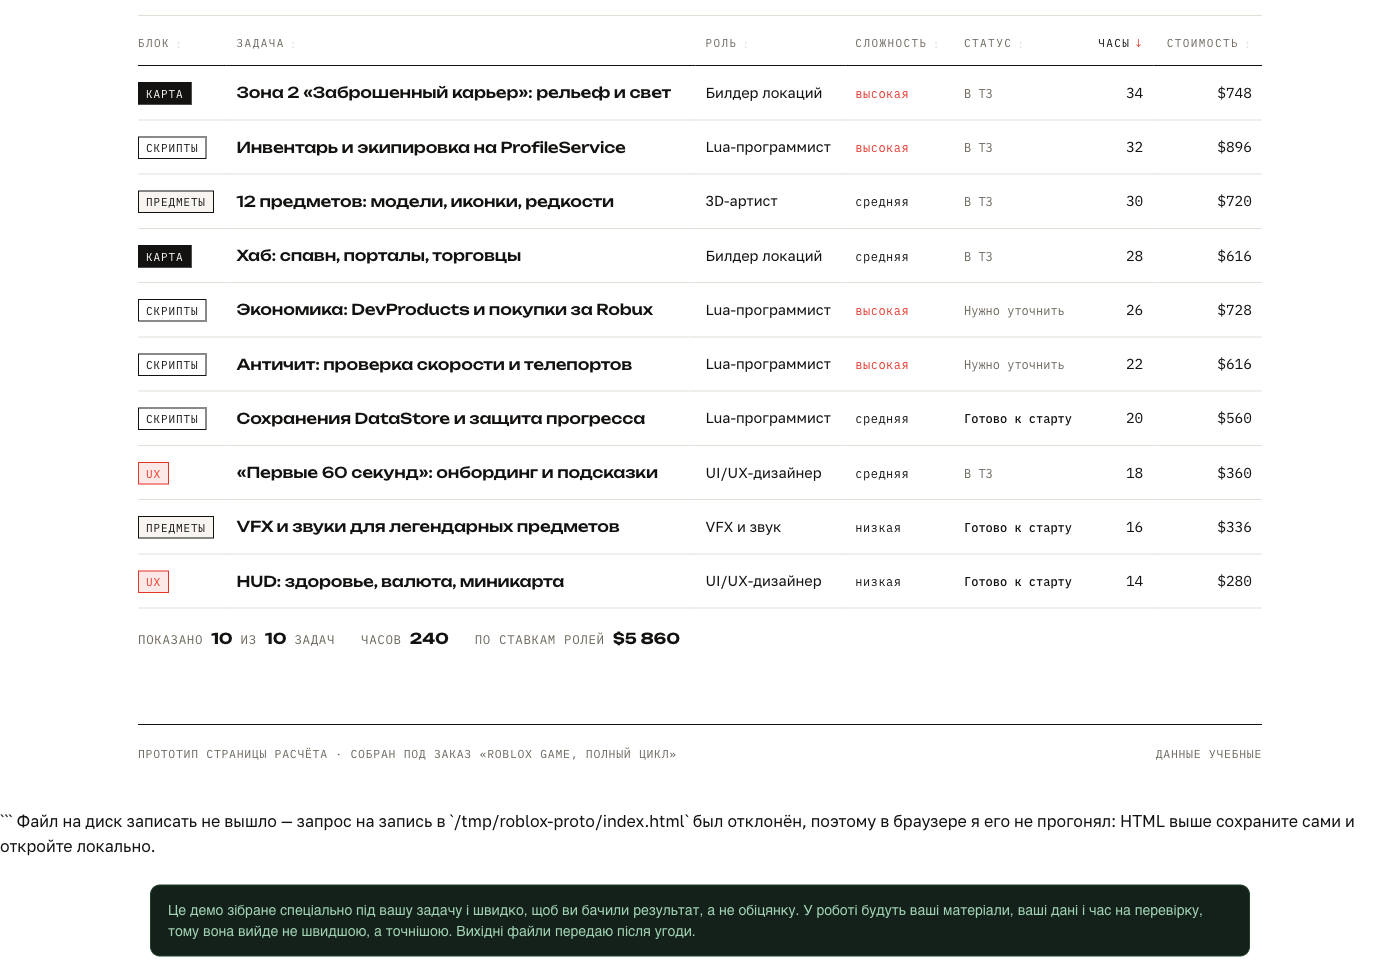Screen dimensions: 1400x978
Task: Click the ПРЕДМЕТЫ tag beside 12 предметов task
Action: pyautogui.click(x=176, y=202)
